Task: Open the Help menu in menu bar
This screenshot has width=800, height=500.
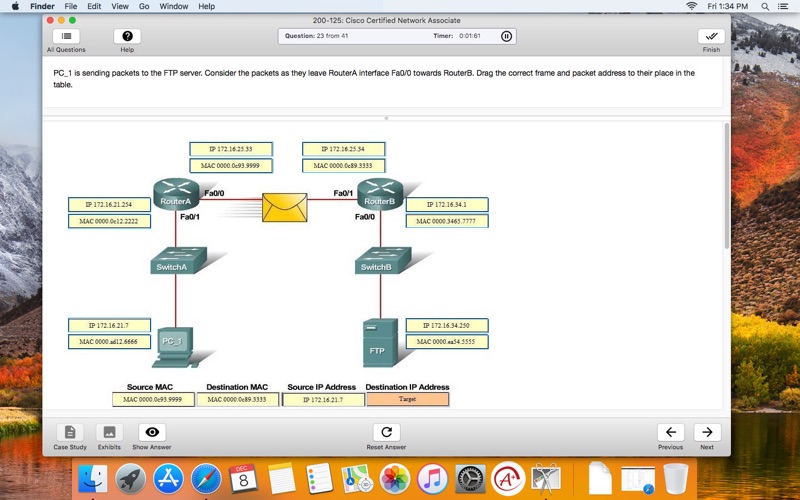Action: 207,6
